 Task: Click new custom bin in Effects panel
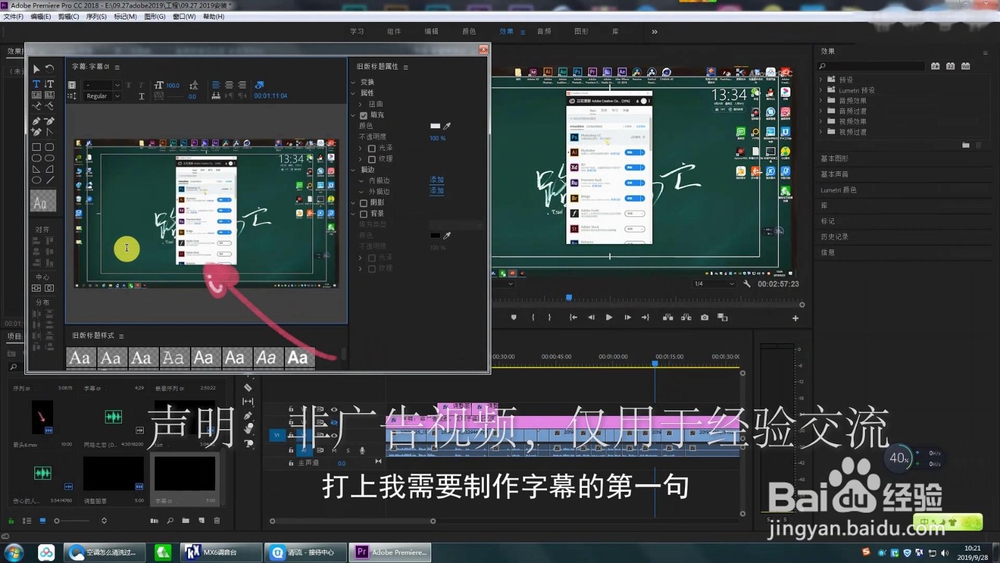pos(966,145)
